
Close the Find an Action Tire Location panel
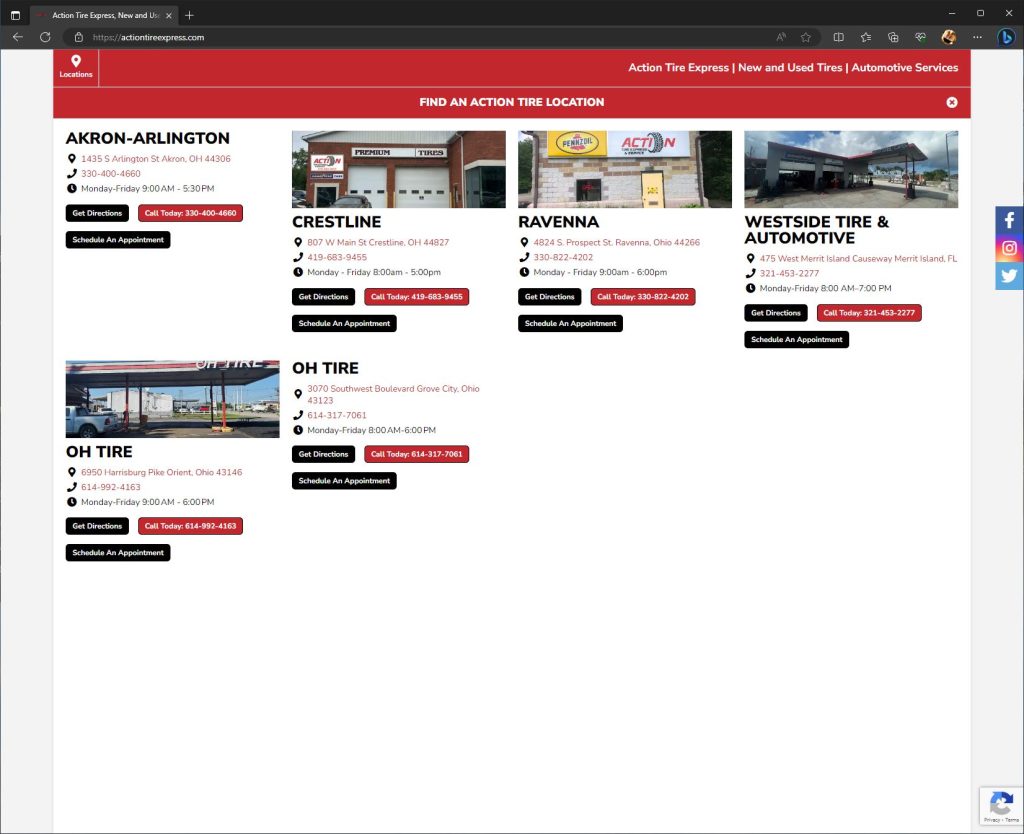[x=951, y=102]
